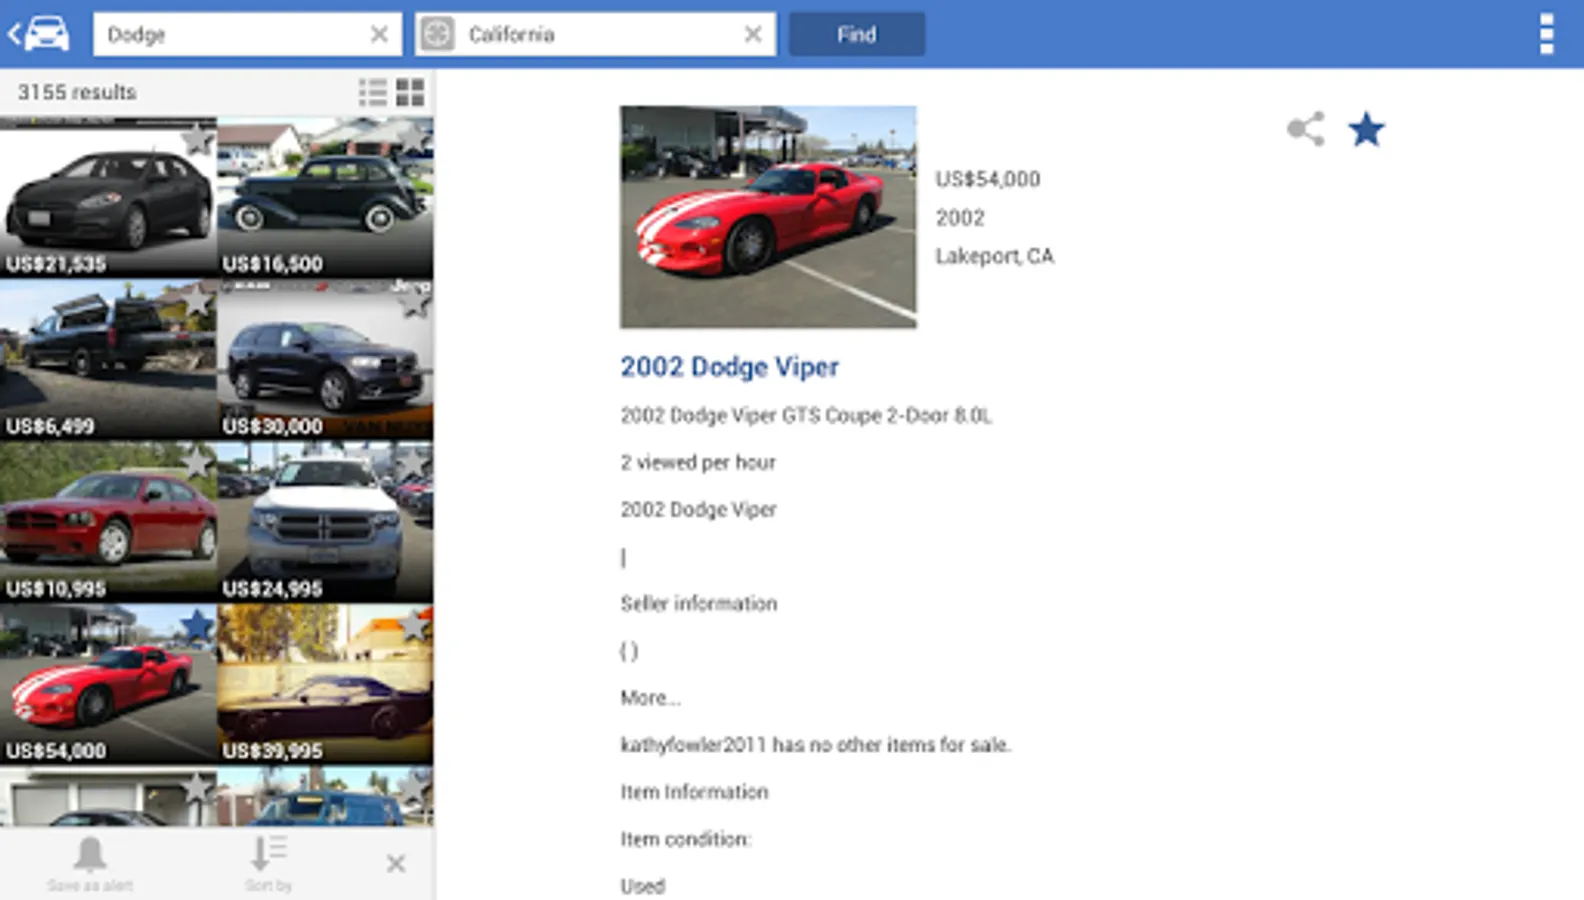The width and height of the screenshot is (1584, 900).
Task: Switch results to grid view
Action: coord(410,92)
